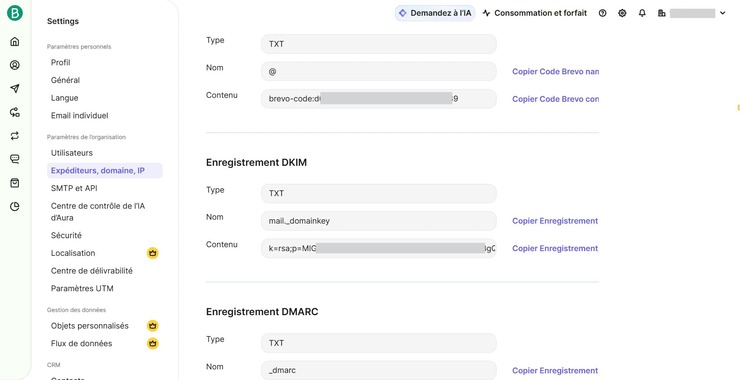Image resolution: width=740 pixels, height=380 pixels.
Task: Click the k=rsa DKIM content field
Action: coord(378,248)
